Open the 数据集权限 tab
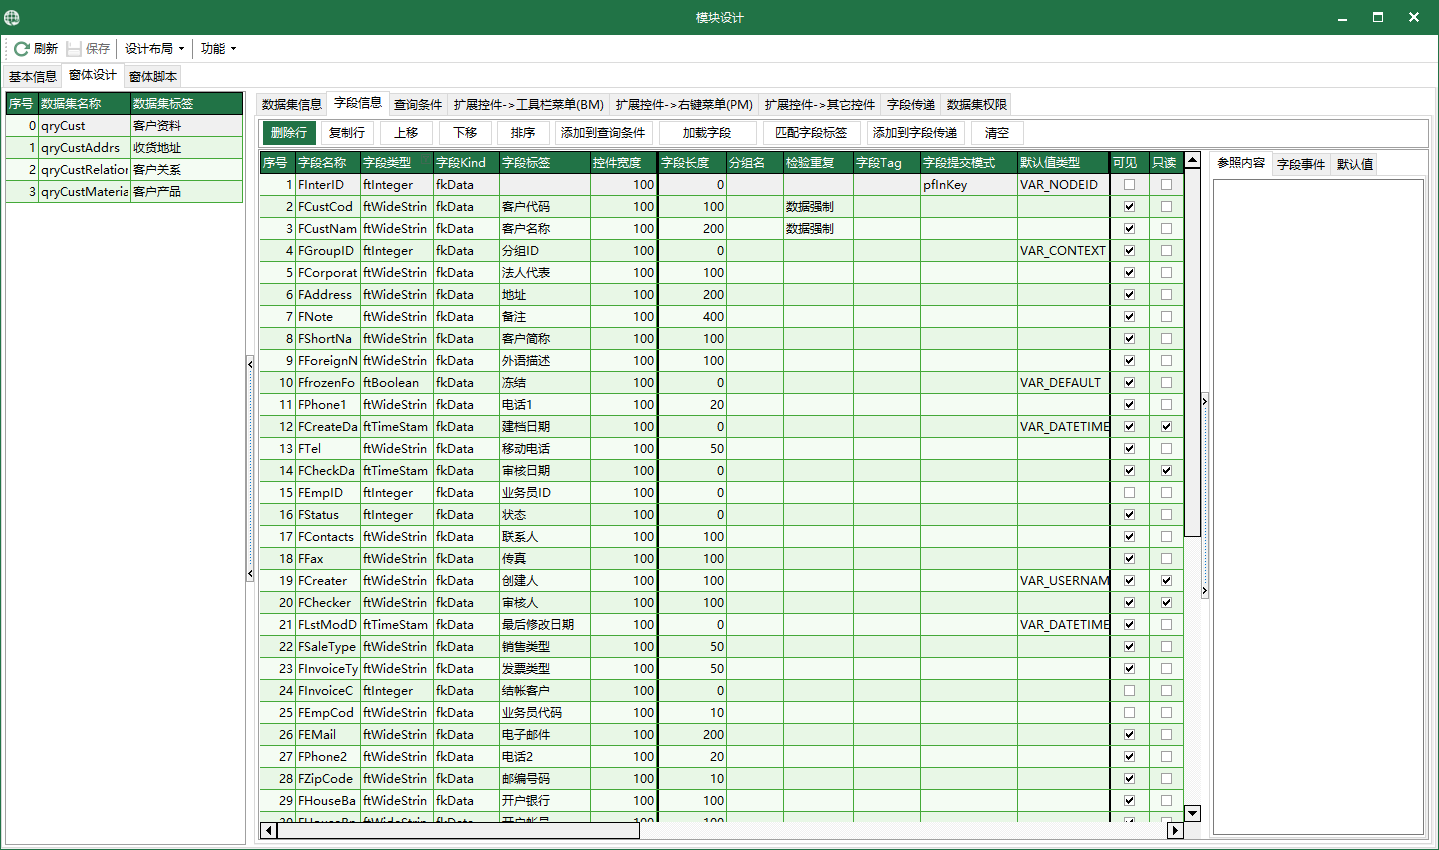The width and height of the screenshot is (1439, 850). [x=977, y=104]
